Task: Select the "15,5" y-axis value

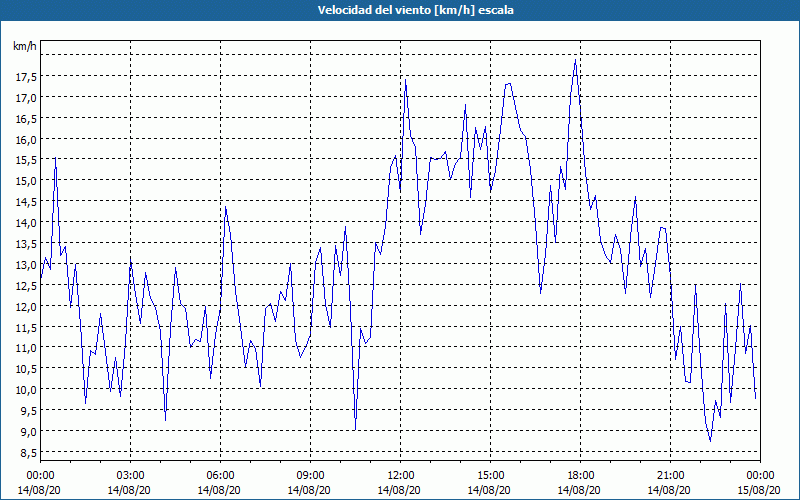Action: (26, 160)
